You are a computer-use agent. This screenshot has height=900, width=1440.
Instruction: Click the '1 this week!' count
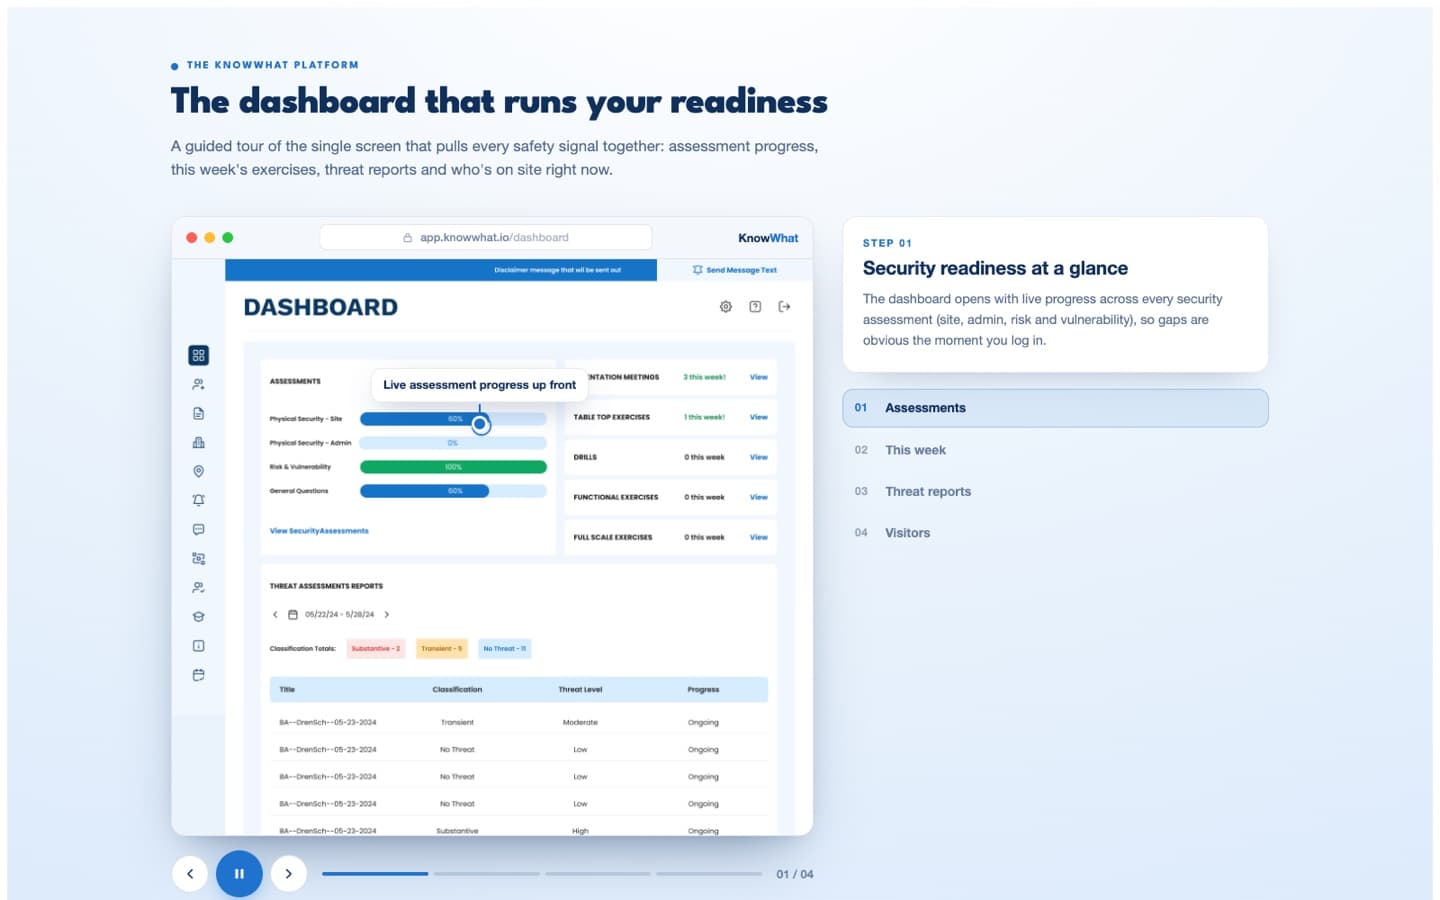tap(704, 417)
